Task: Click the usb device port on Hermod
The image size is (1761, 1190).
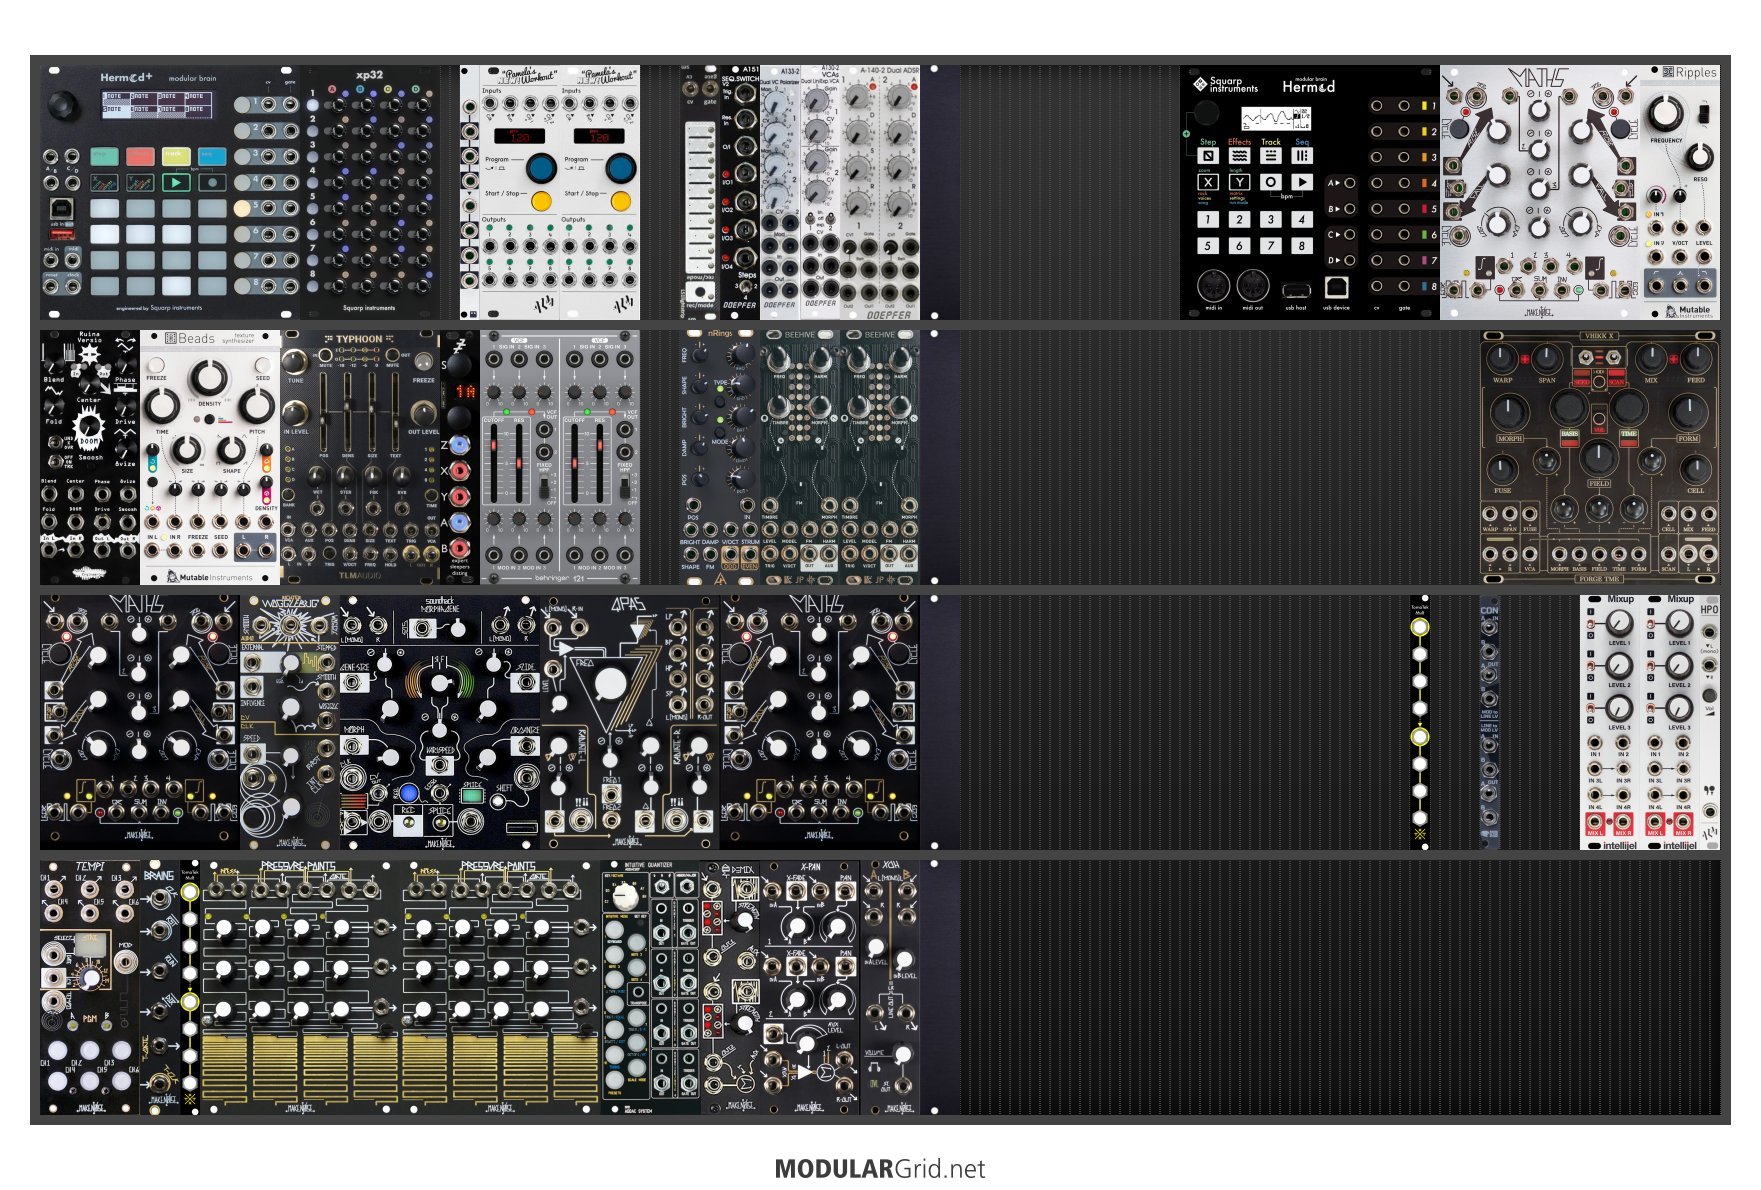Action: [1336, 287]
